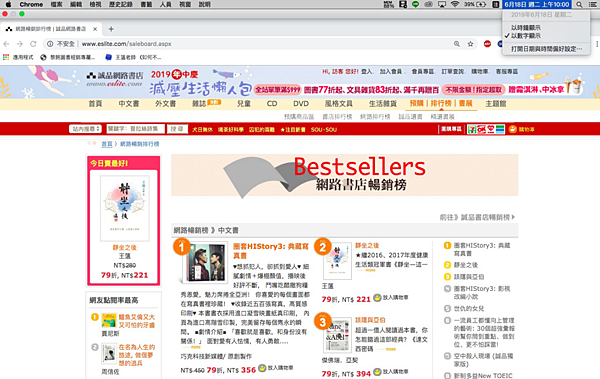
Task: Open the 主題館 navigation tab
Action: pos(496,103)
